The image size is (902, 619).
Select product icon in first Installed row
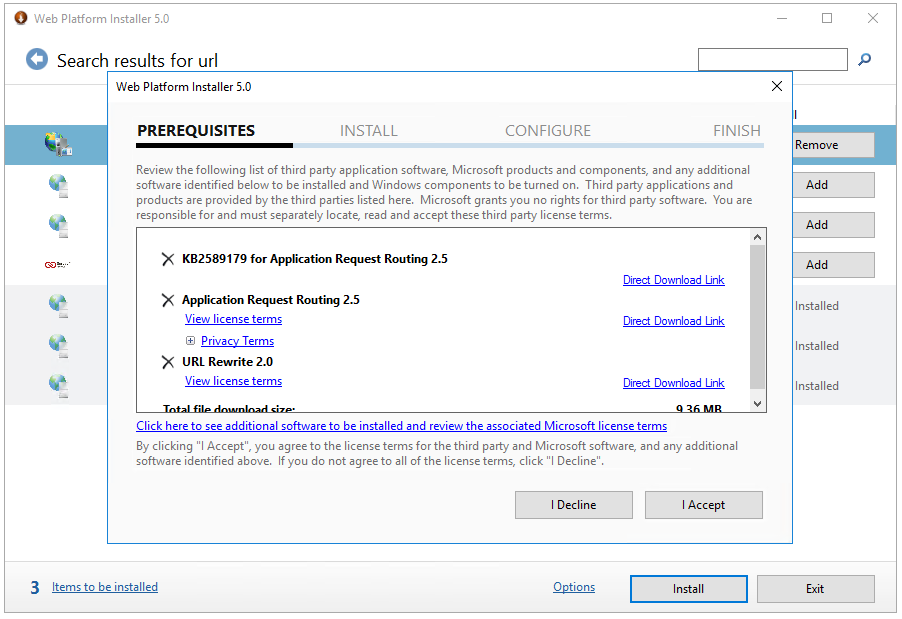pos(59,306)
